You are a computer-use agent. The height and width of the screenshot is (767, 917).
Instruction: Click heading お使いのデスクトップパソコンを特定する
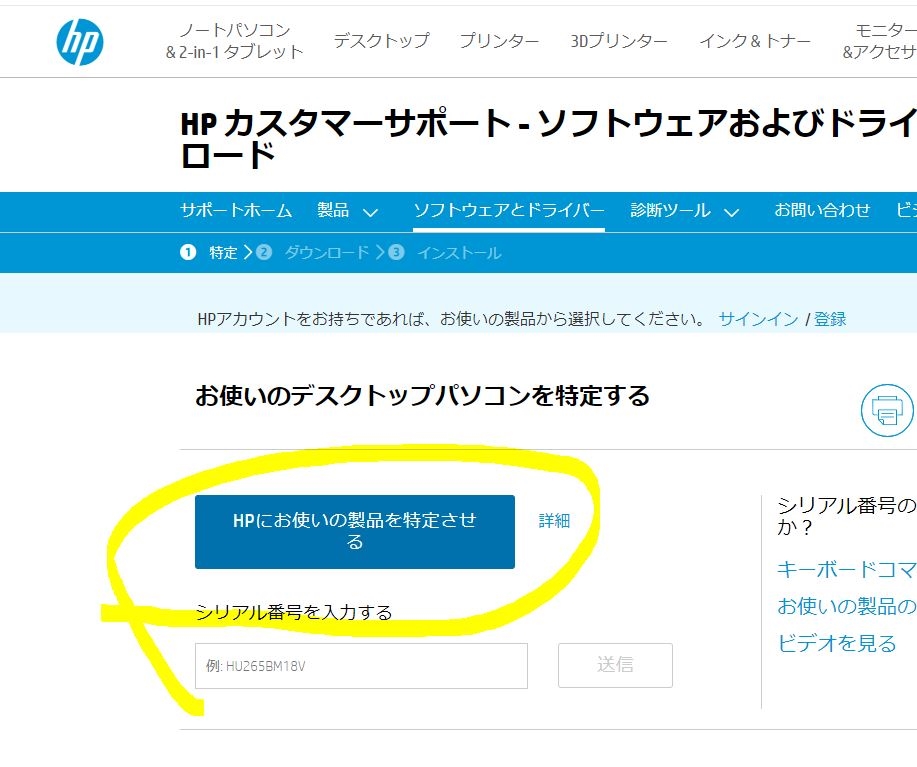422,396
